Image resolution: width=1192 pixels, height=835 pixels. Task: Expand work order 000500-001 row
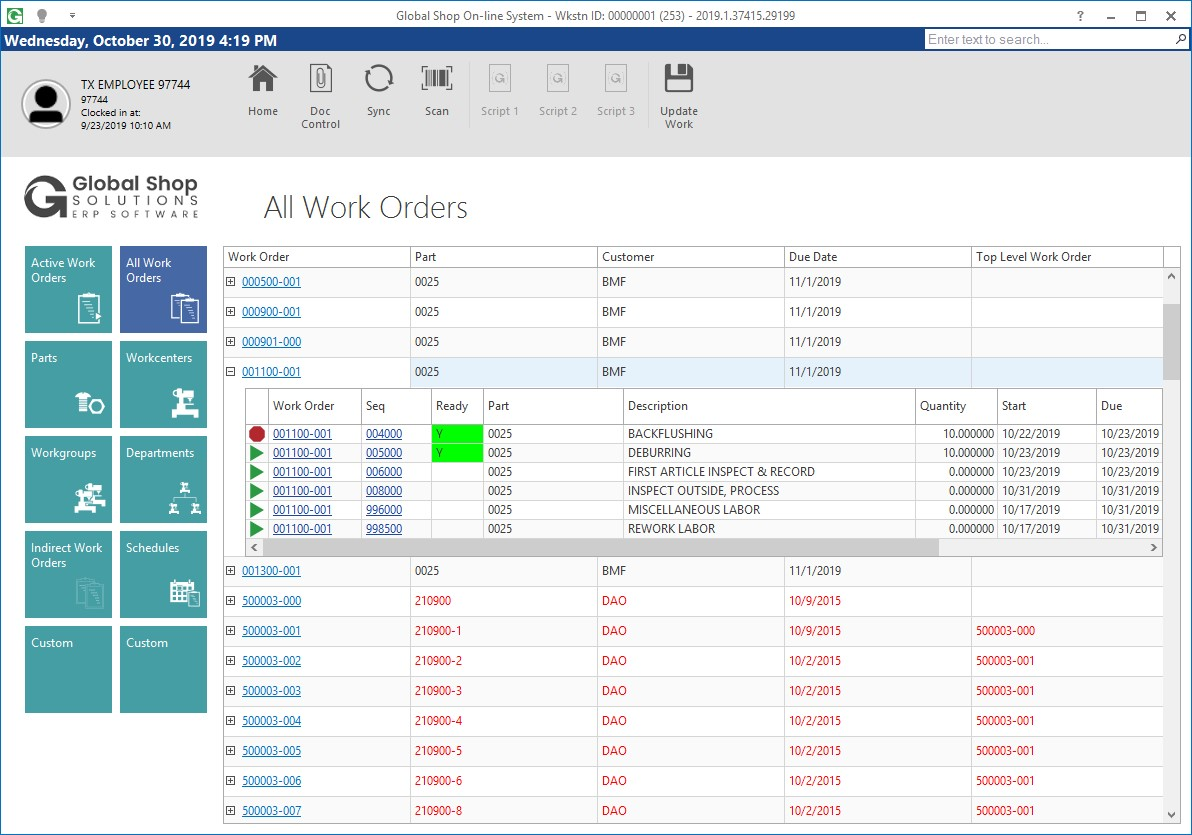pyautogui.click(x=230, y=281)
